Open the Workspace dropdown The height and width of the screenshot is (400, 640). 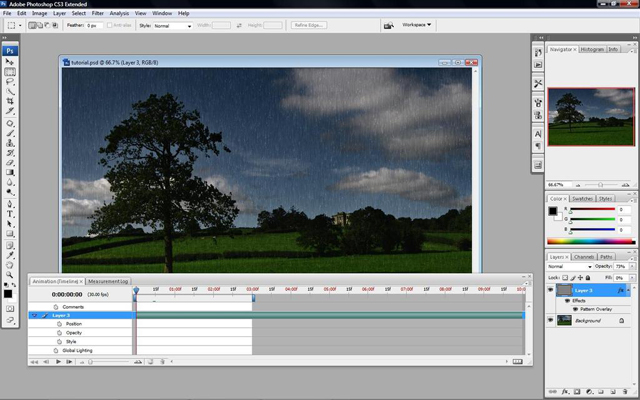pos(416,25)
